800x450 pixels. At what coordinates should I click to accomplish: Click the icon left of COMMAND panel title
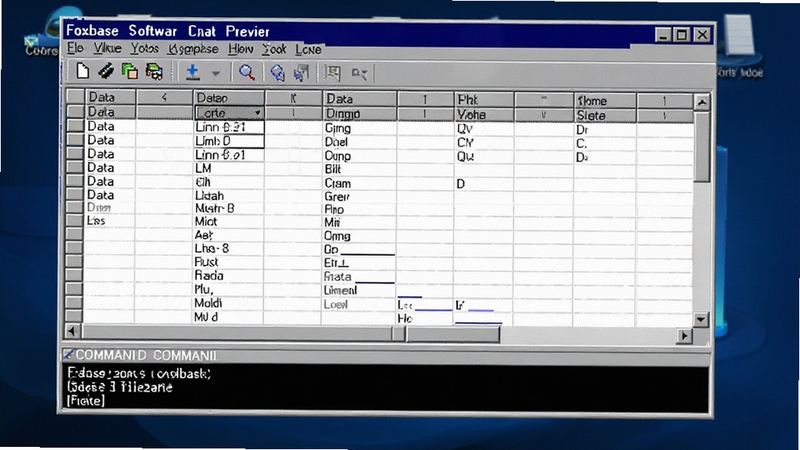[x=68, y=355]
